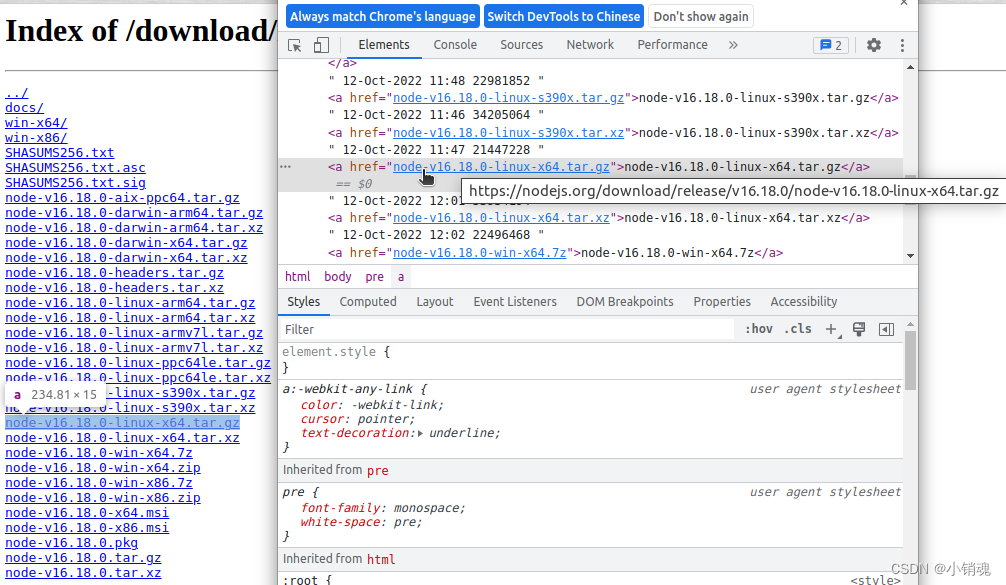Toggle the device toolbar icon
The height and width of the screenshot is (585, 1006).
(321, 45)
